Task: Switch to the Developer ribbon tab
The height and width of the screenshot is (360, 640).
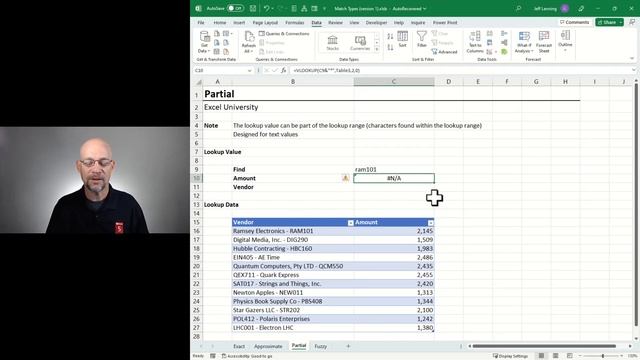Action: 376,22
